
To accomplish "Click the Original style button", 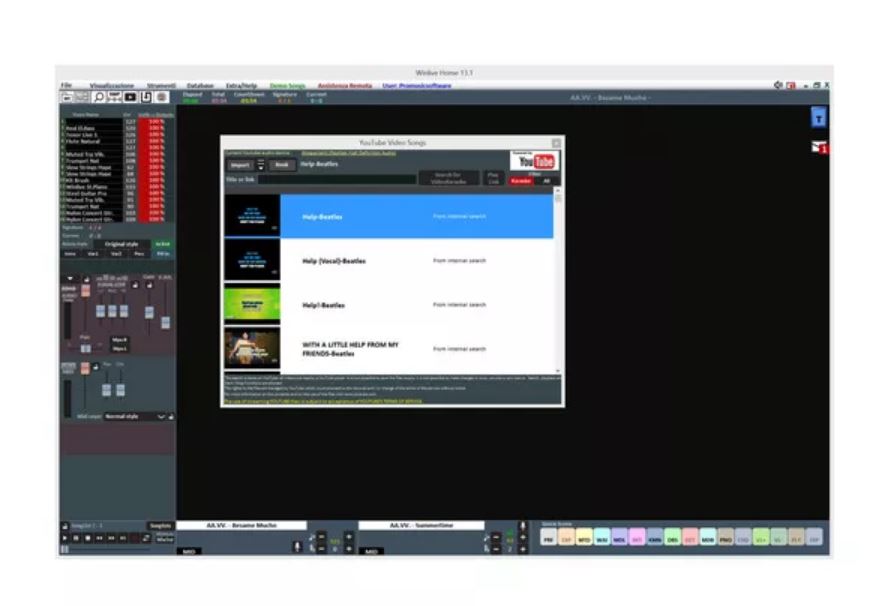I will point(121,244).
